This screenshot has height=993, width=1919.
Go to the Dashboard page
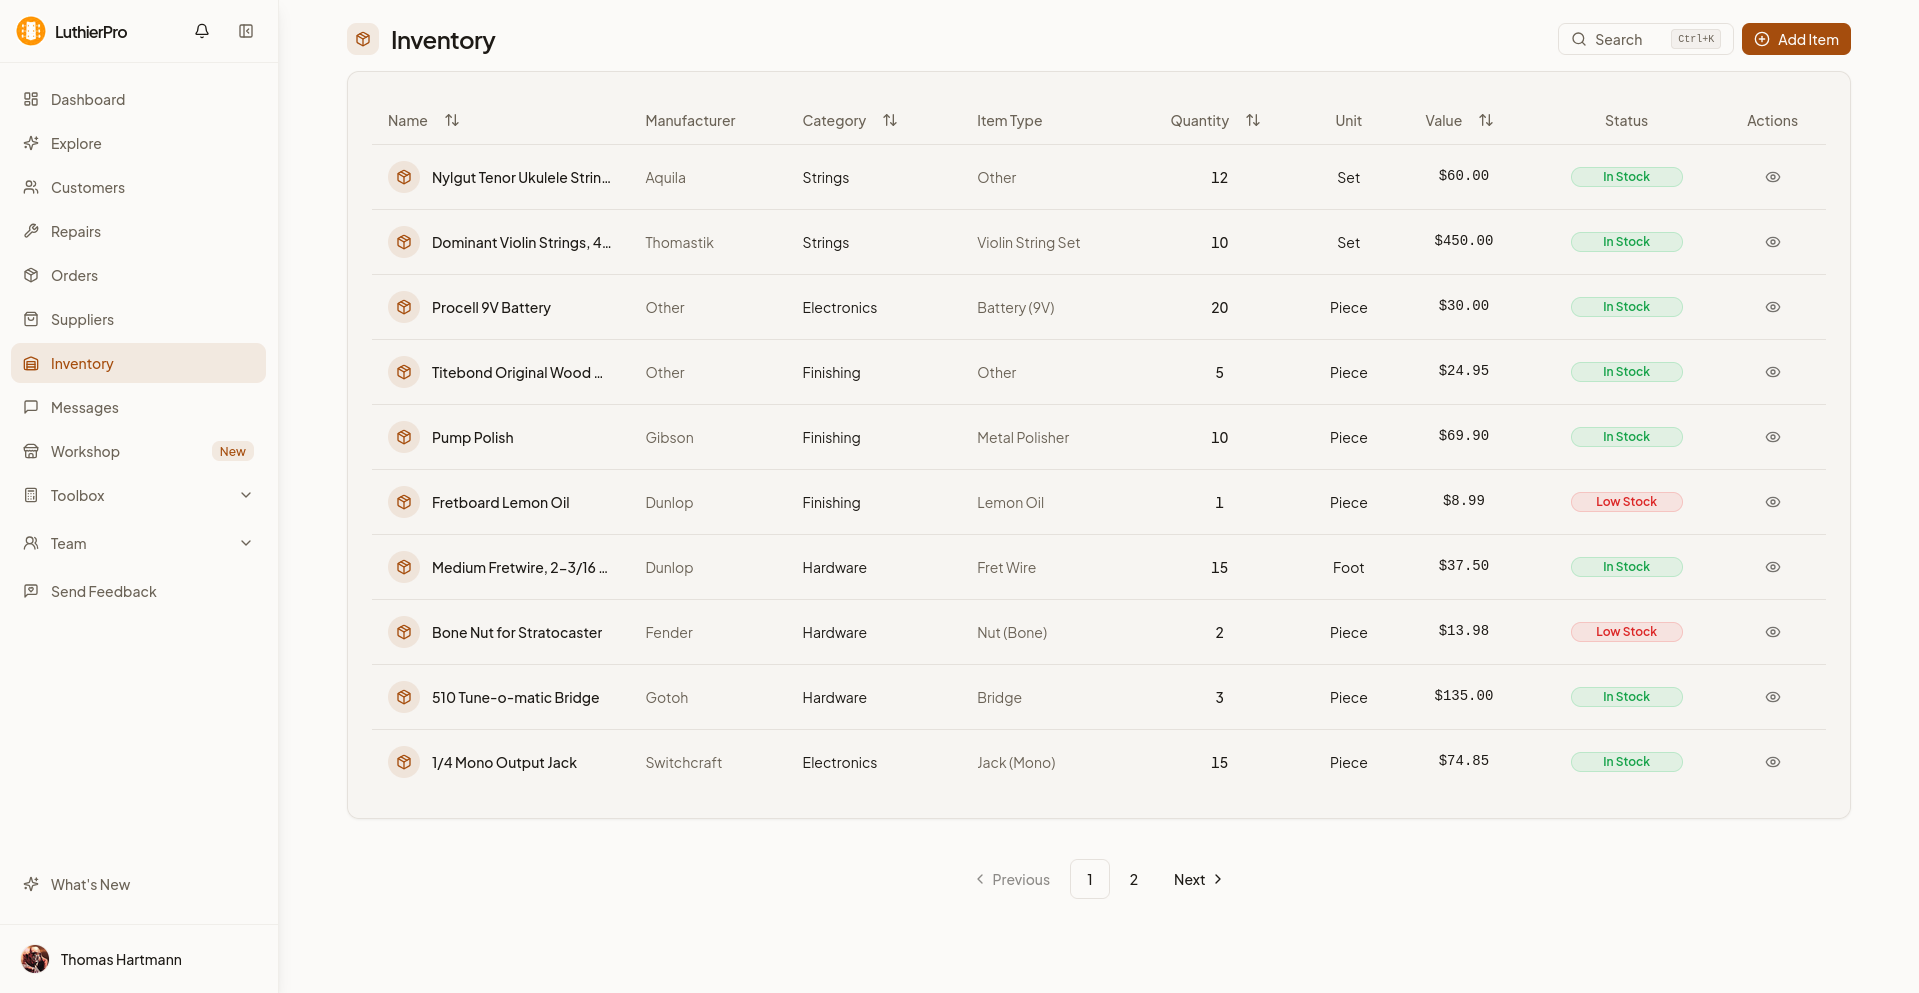[x=138, y=99]
